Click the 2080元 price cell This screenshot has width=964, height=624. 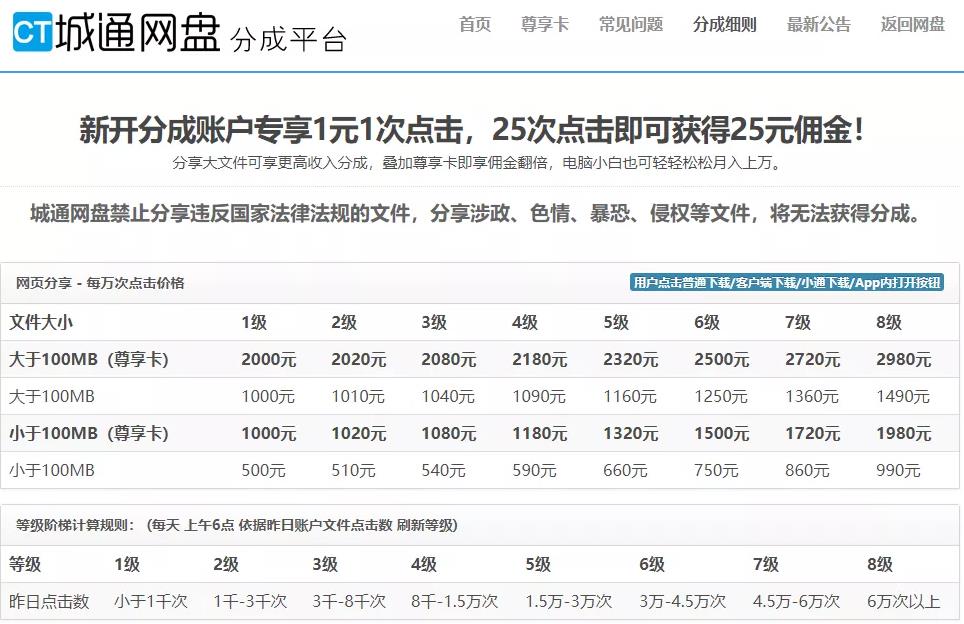449,360
